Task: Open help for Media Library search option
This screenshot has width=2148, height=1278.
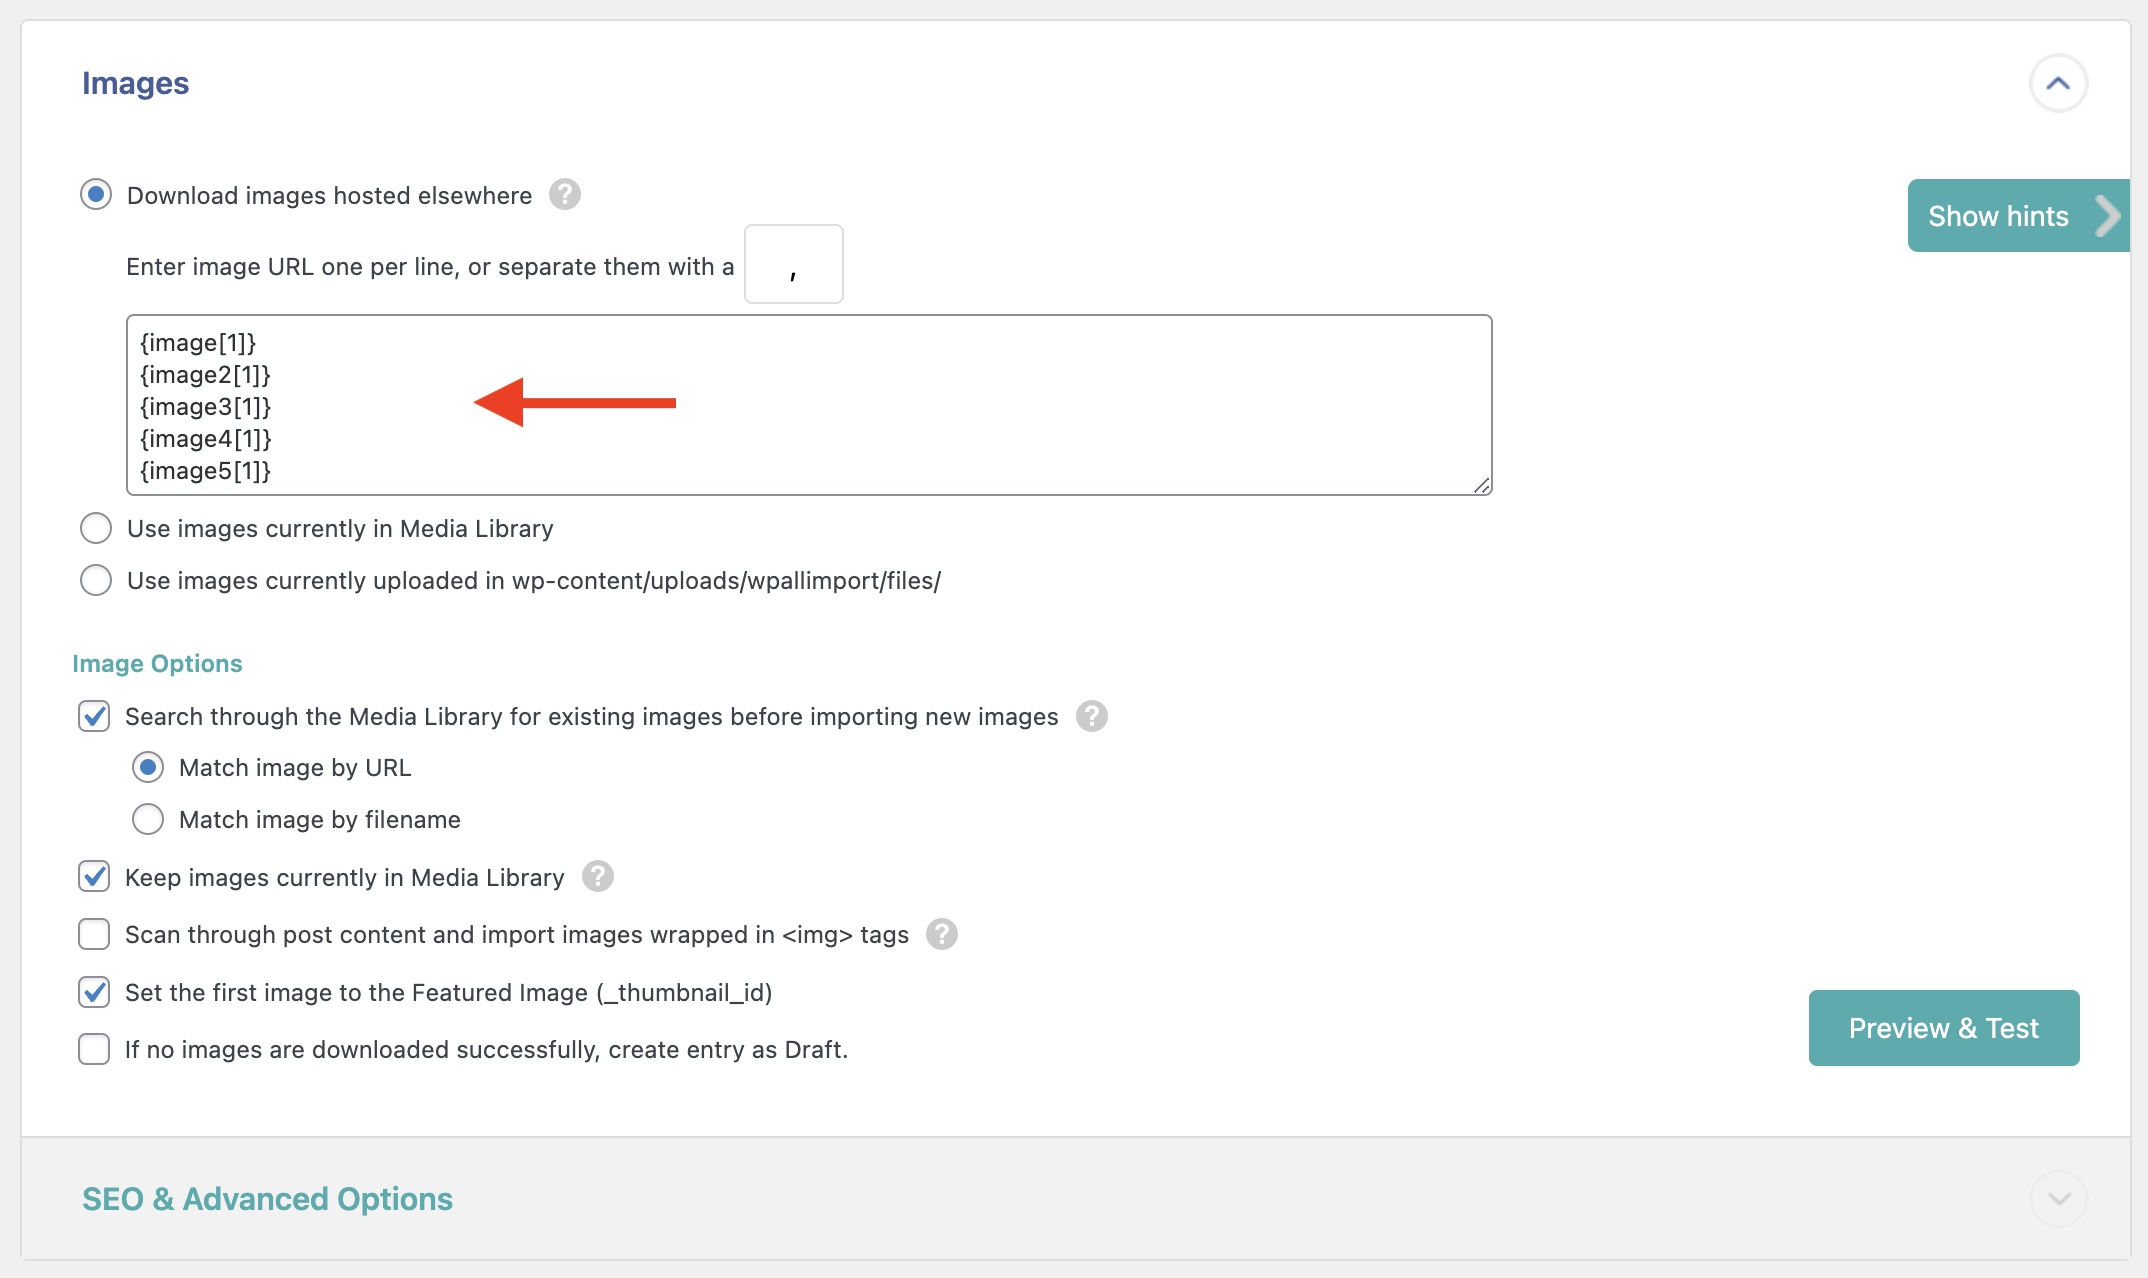Action: pos(1091,716)
